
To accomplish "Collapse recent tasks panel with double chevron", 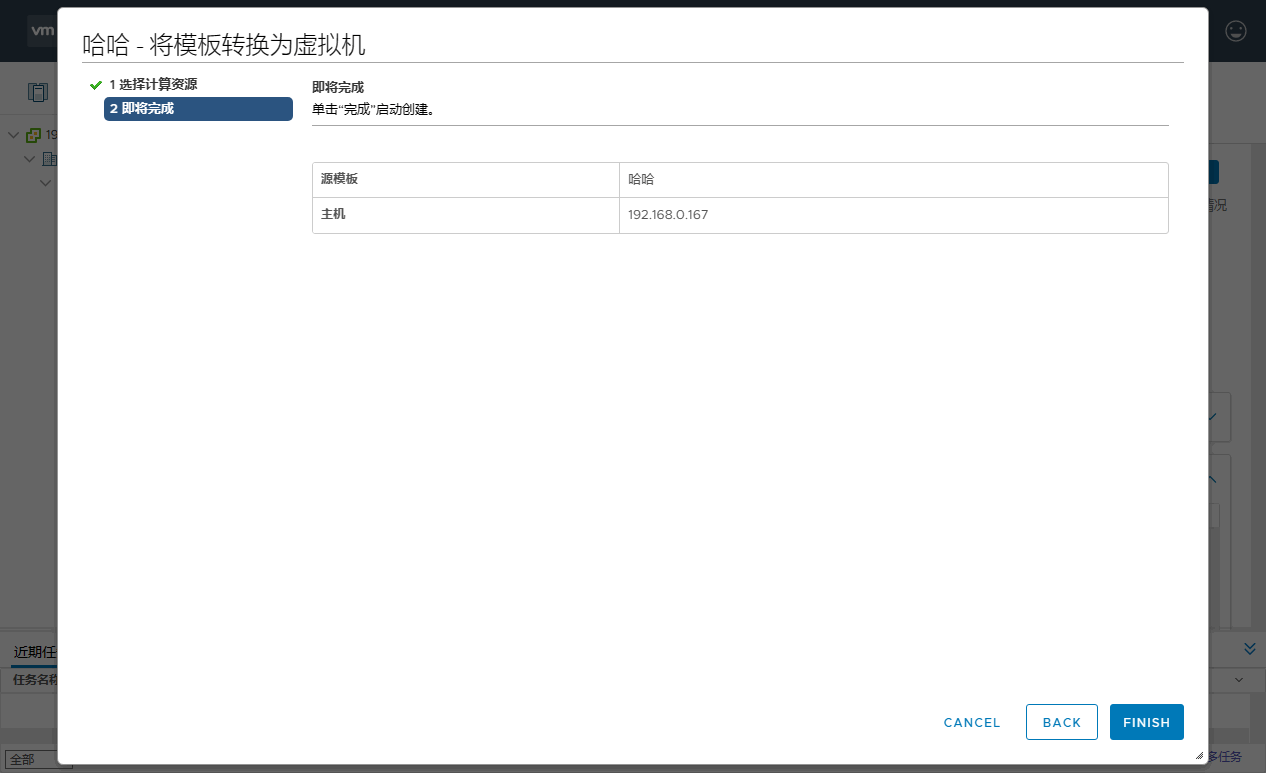I will 1249,649.
